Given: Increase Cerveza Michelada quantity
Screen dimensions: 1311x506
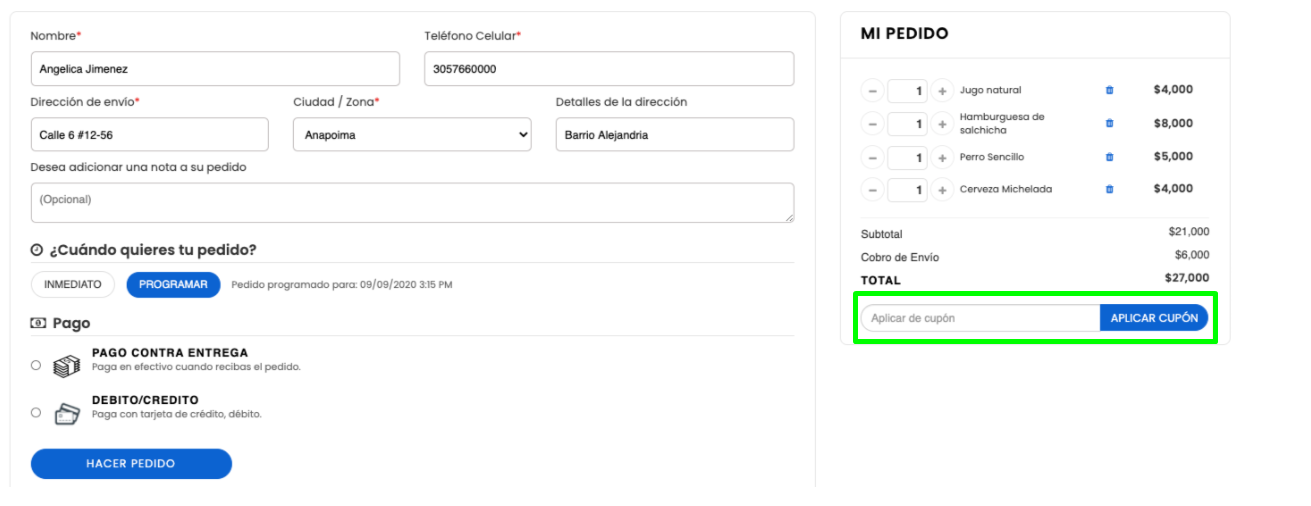Looking at the screenshot, I should coord(942,190).
